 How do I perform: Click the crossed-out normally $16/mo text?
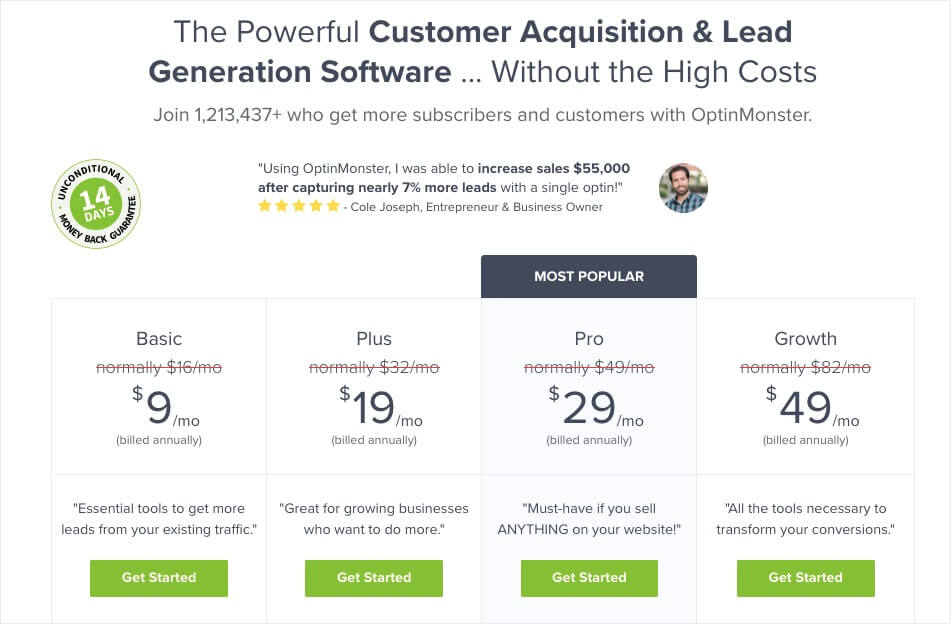(159, 367)
